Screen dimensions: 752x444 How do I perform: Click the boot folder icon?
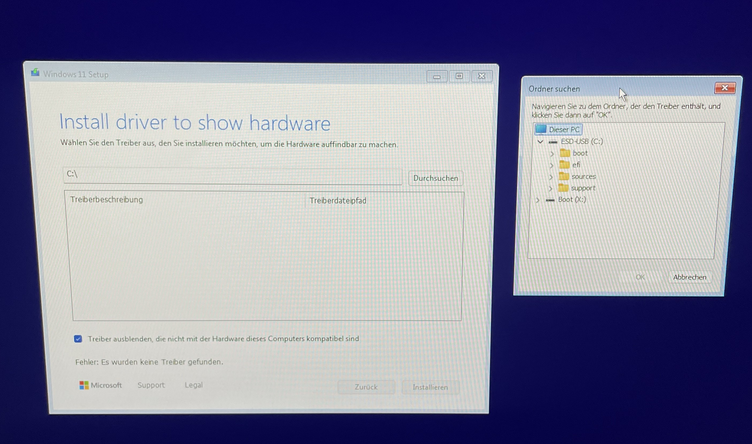click(565, 153)
